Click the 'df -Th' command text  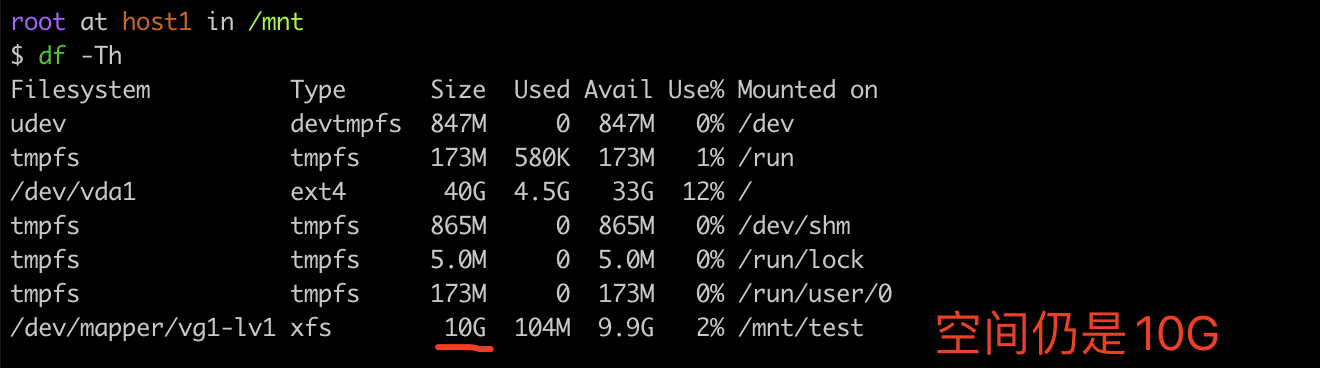pyautogui.click(x=80, y=56)
